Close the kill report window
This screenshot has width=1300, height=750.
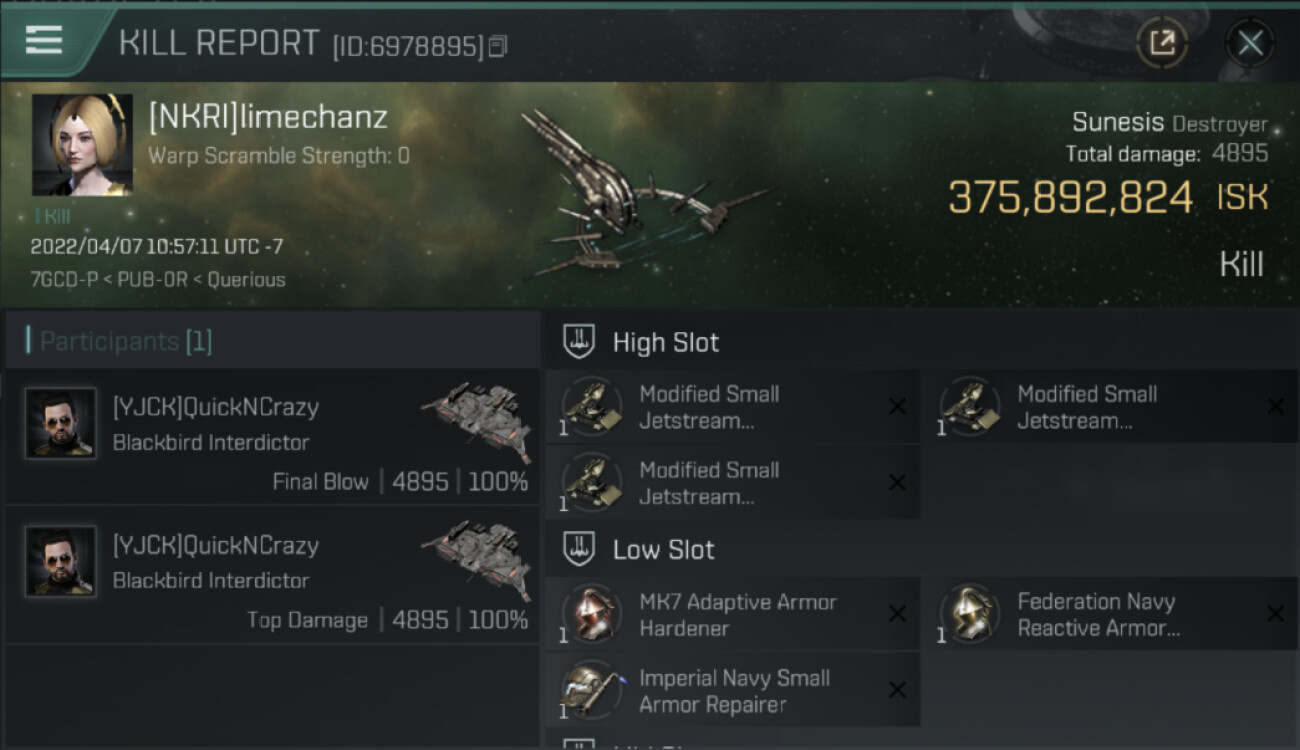coord(1250,43)
